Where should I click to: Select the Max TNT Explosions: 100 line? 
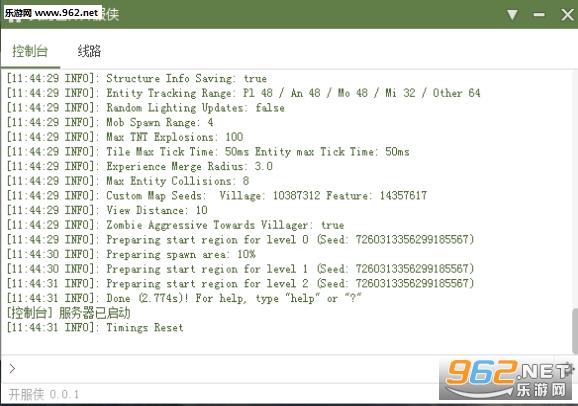pyautogui.click(x=125, y=137)
